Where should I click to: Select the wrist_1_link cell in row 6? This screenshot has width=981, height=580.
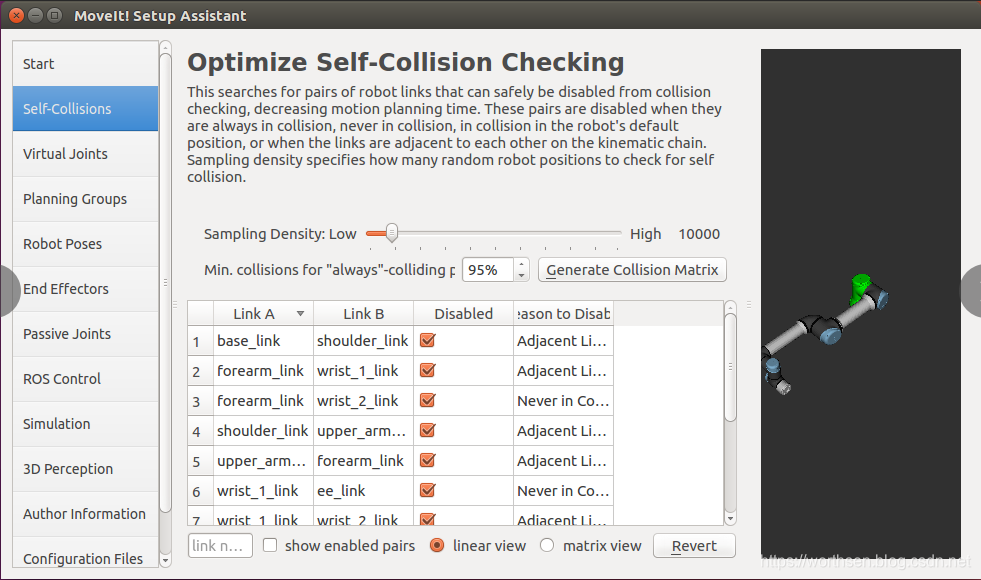point(263,491)
